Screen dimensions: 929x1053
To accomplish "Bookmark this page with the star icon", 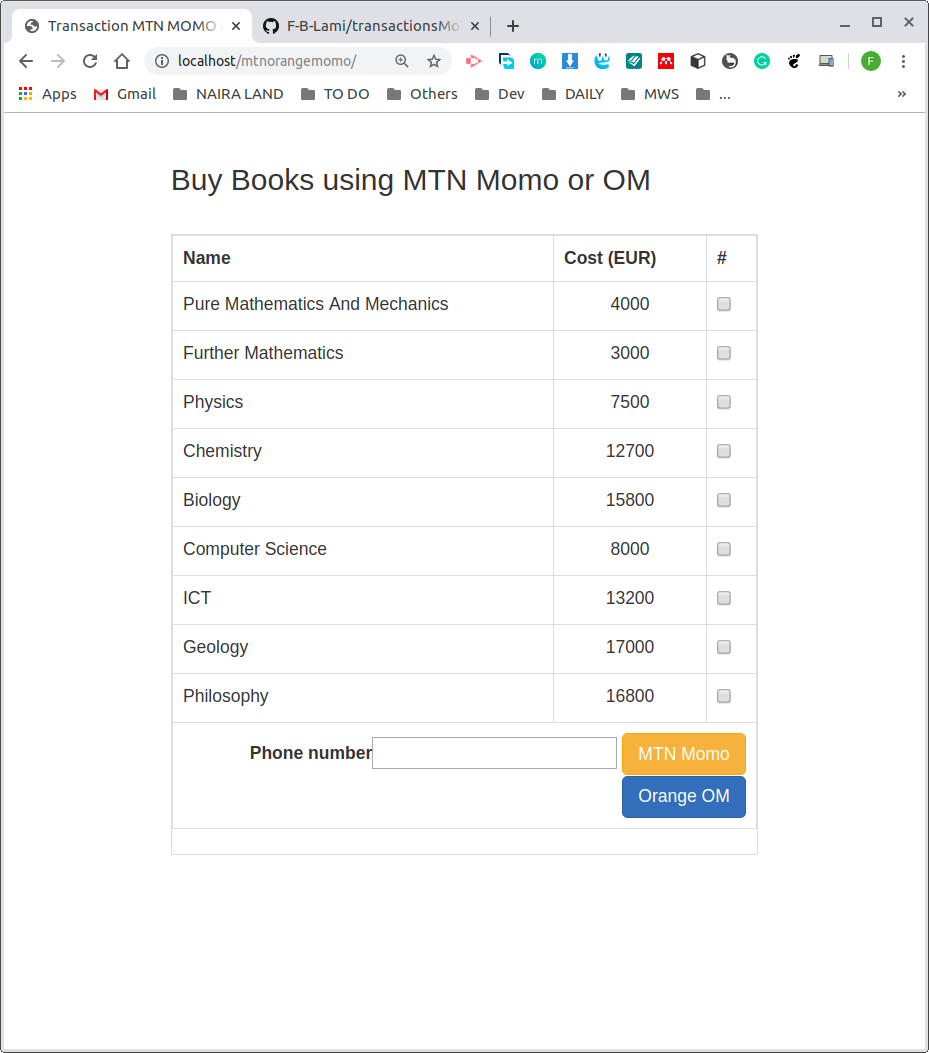I will (434, 61).
